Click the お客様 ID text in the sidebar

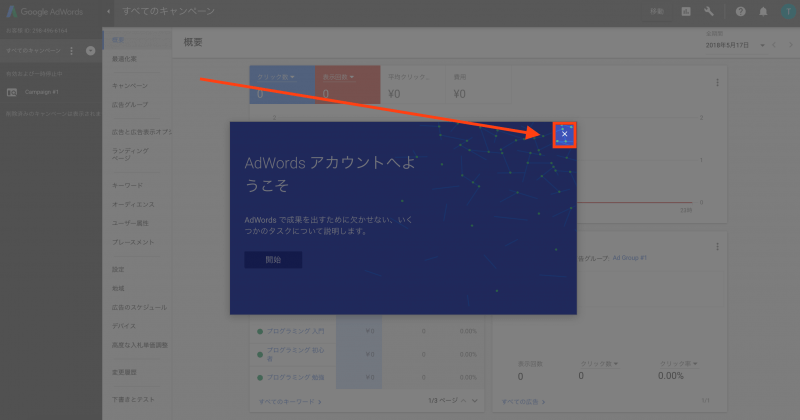(37, 31)
